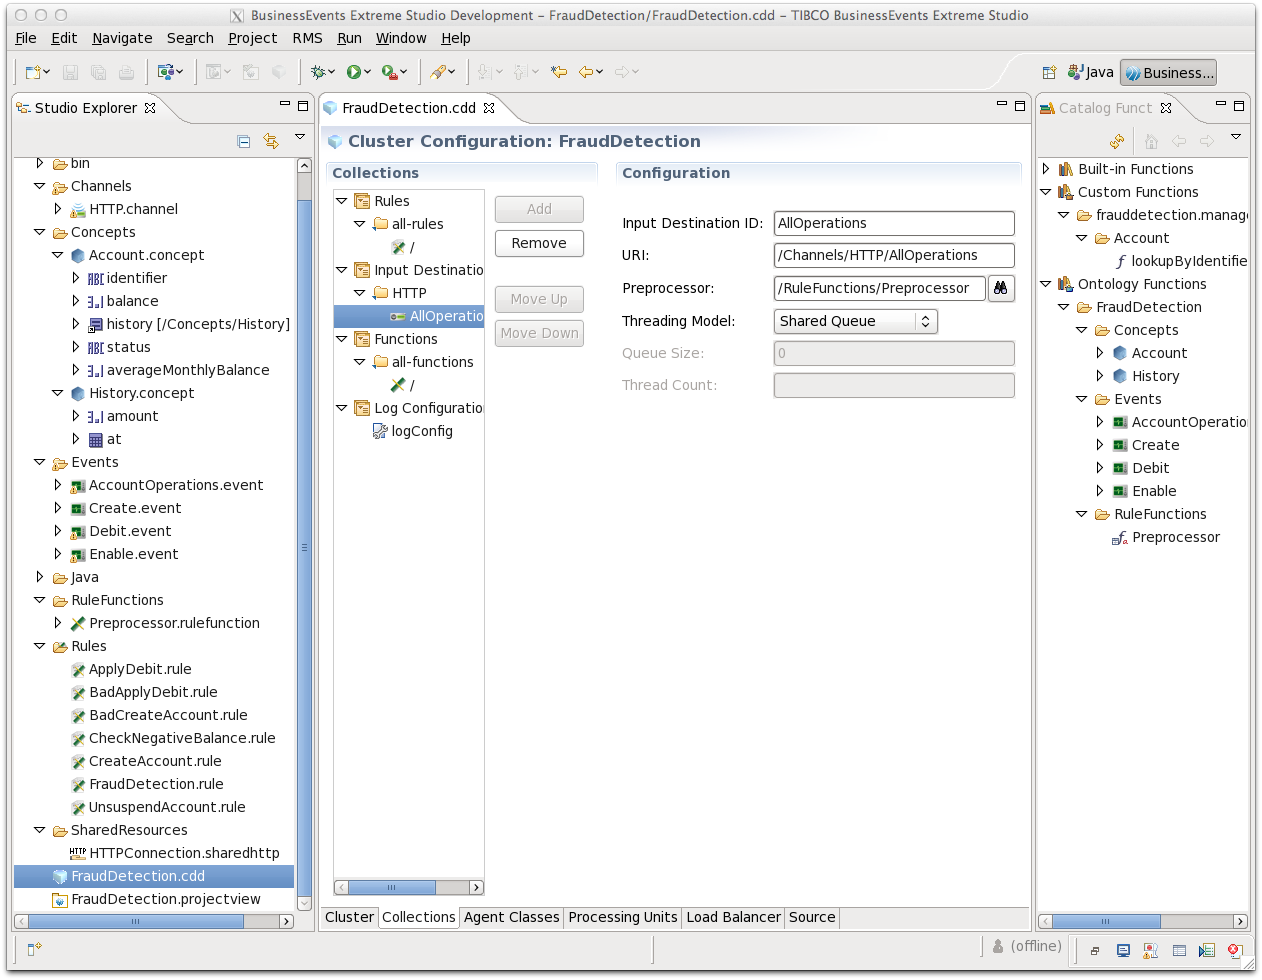Click the Business perspective button
The image size is (1262, 980).
pyautogui.click(x=1169, y=72)
